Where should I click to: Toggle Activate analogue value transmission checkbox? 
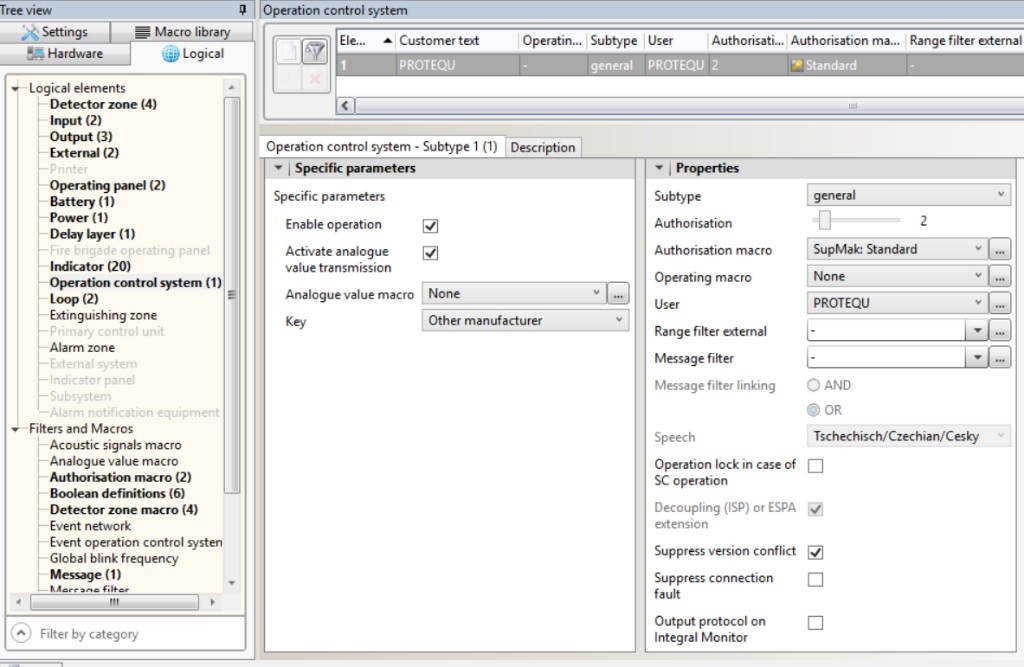click(430, 253)
